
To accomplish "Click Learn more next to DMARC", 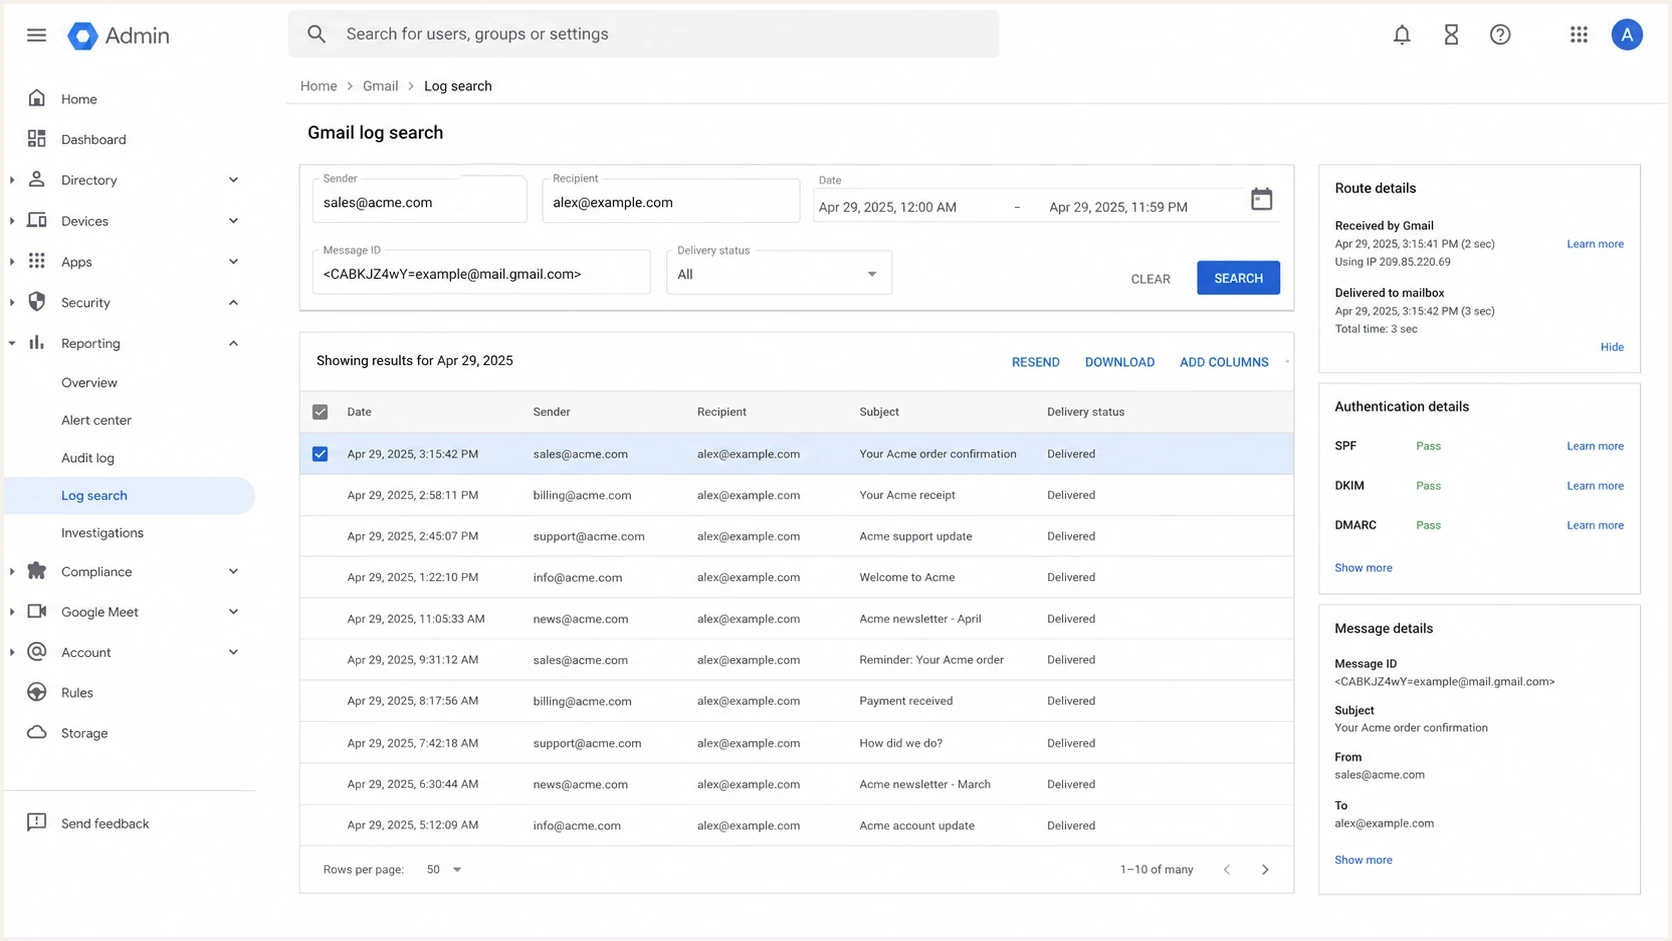I will (x=1595, y=525).
